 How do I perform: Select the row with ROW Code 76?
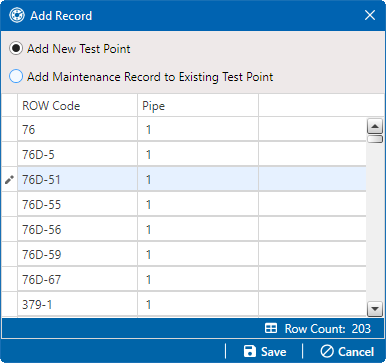(184, 129)
